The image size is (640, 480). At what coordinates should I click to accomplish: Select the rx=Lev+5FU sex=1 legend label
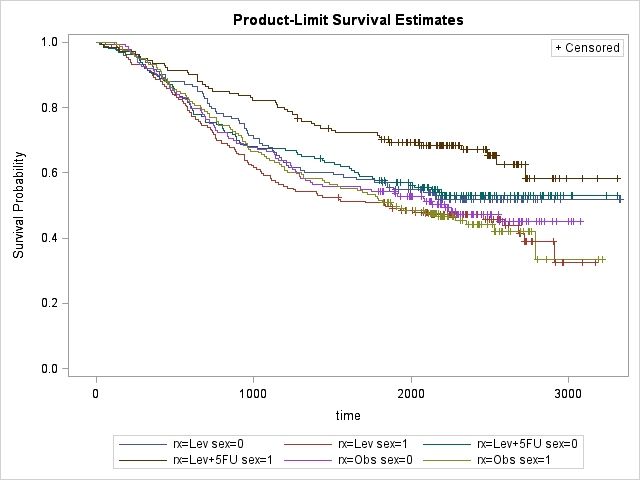pyautogui.click(x=215, y=460)
